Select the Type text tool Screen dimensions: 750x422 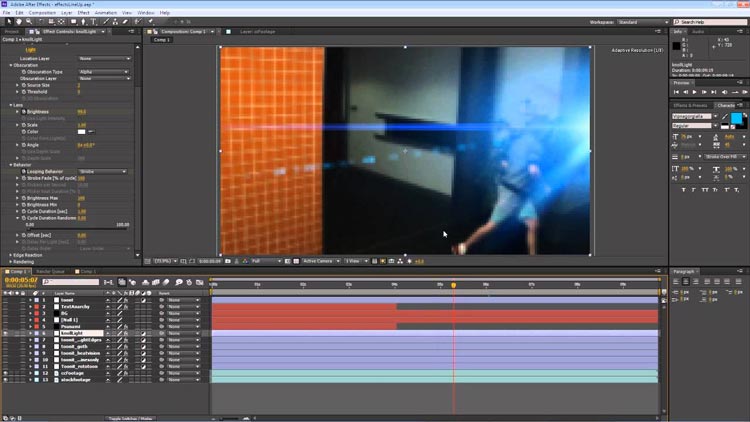[93, 22]
